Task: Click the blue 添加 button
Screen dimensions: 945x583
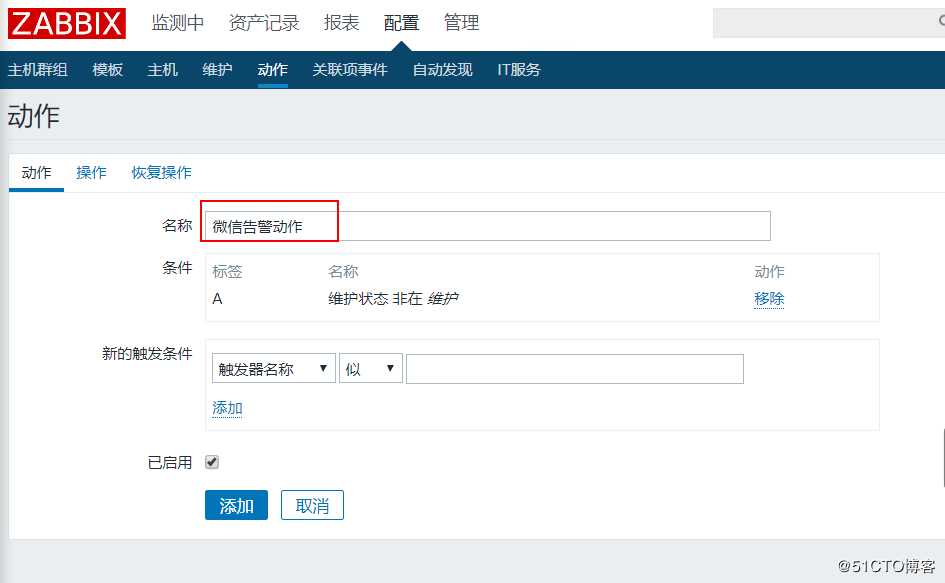Action: (x=236, y=505)
